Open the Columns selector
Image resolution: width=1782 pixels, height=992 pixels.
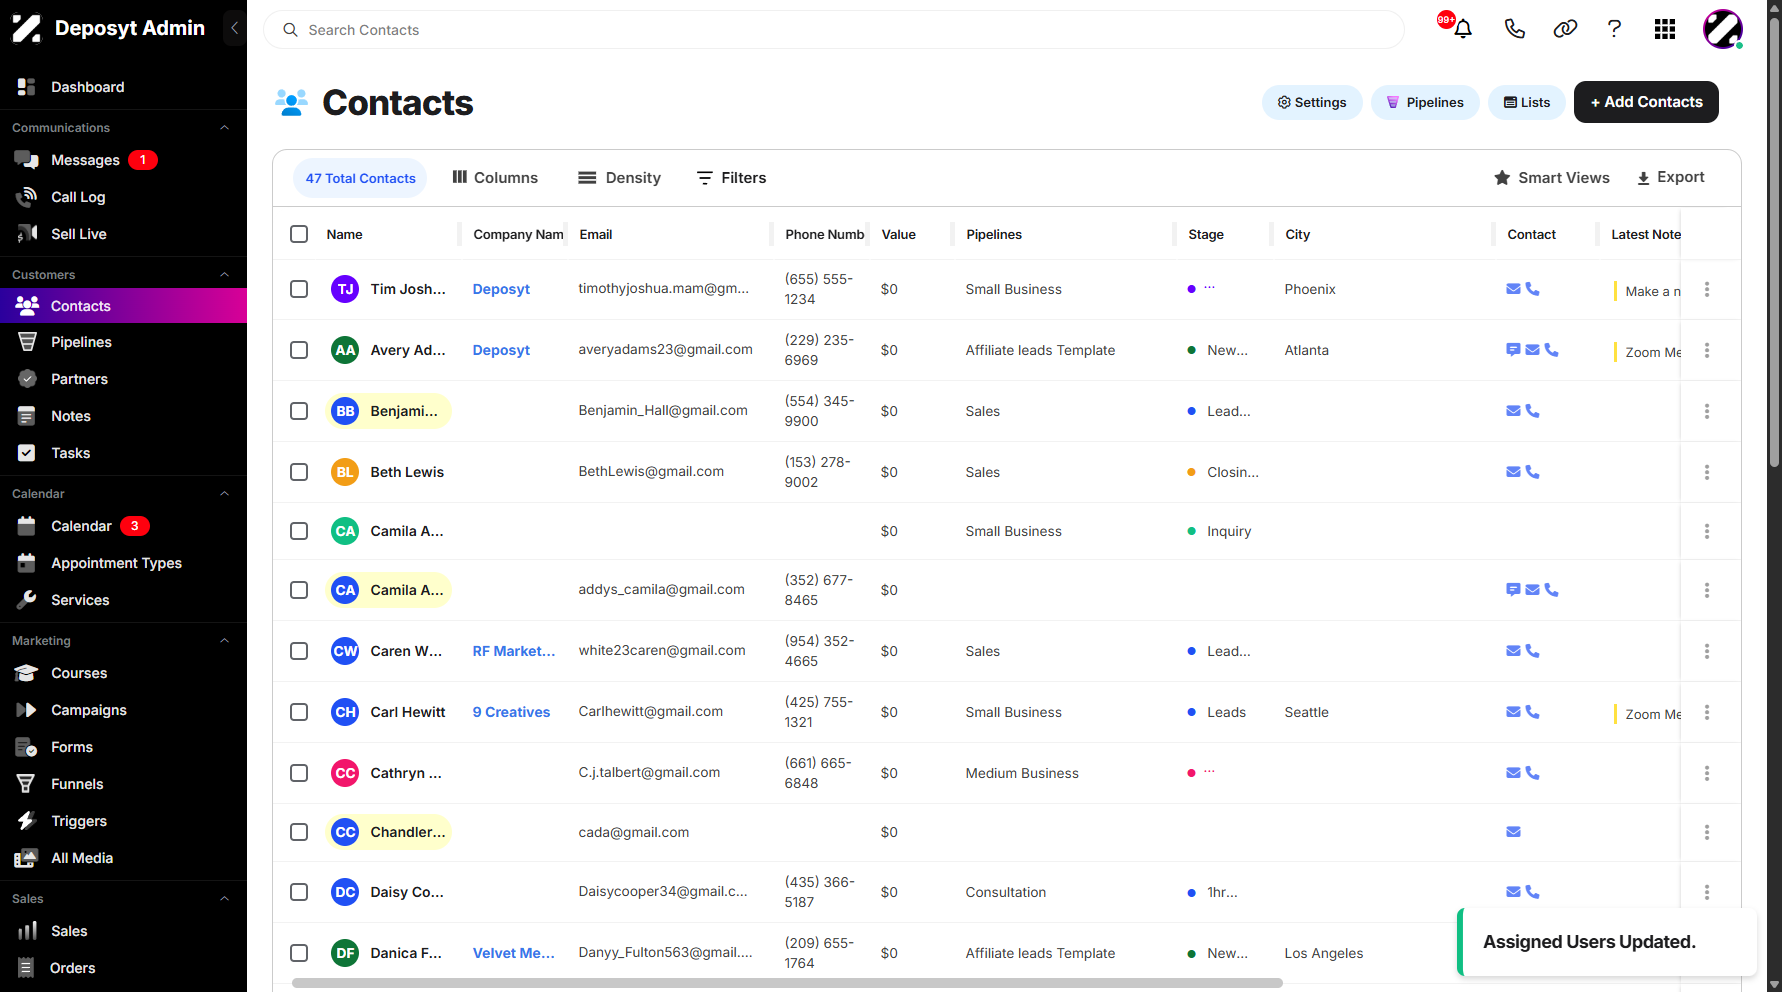pos(495,178)
